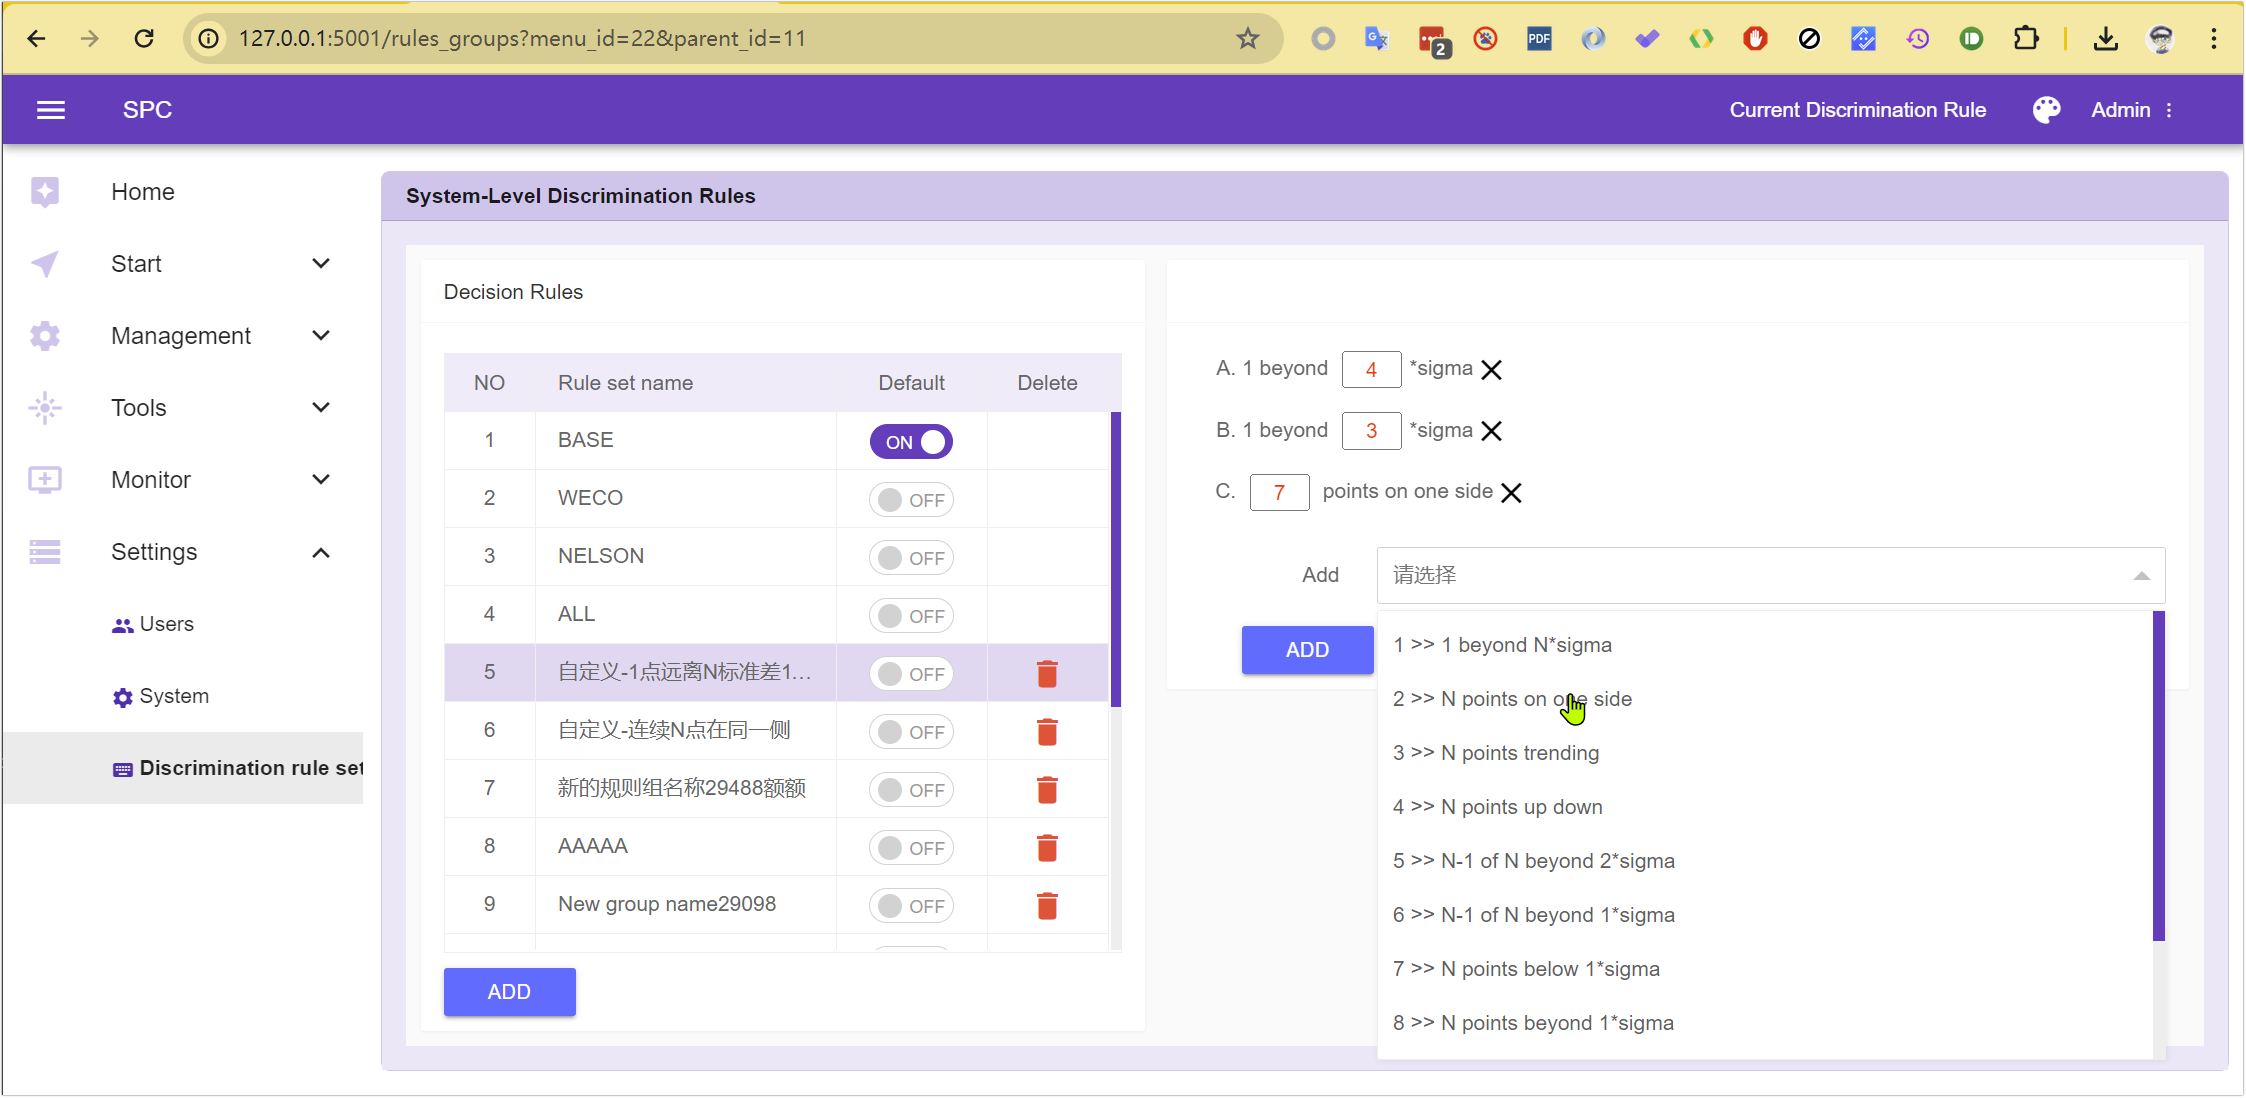Viewport: 2246px width, 1098px height.
Task: Toggle default for row 5 custom rule
Action: click(x=911, y=674)
